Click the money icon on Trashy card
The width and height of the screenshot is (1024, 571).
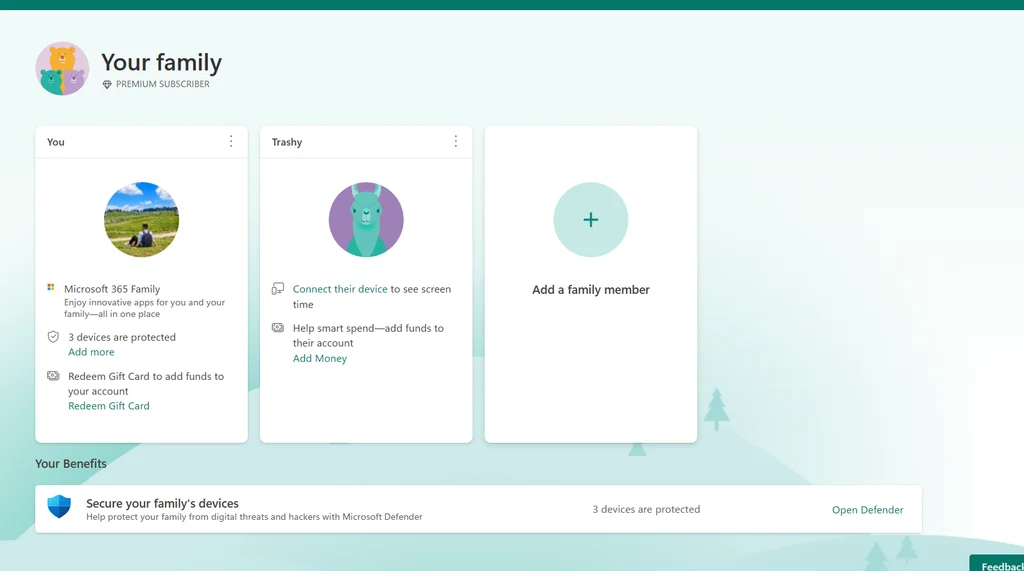click(x=278, y=328)
